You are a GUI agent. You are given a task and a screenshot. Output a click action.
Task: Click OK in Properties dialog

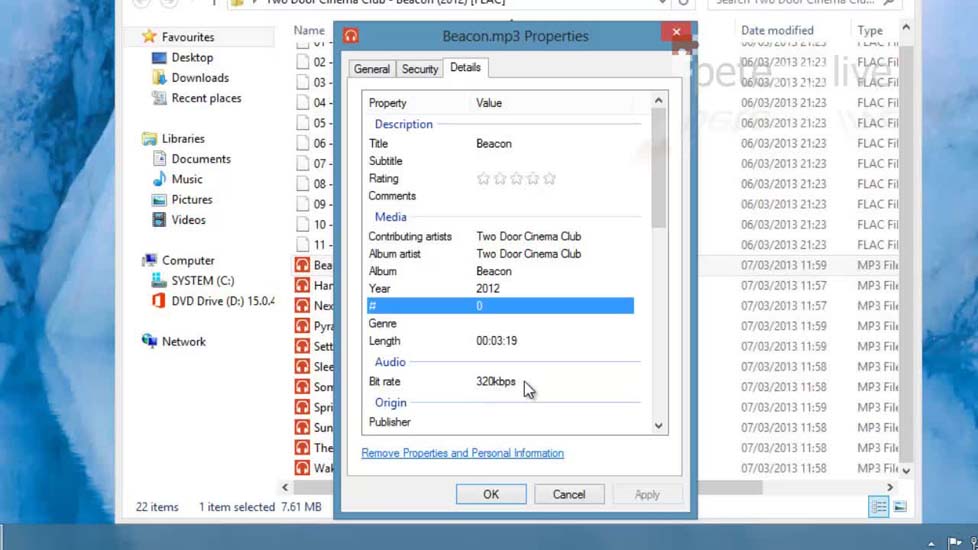pos(491,494)
